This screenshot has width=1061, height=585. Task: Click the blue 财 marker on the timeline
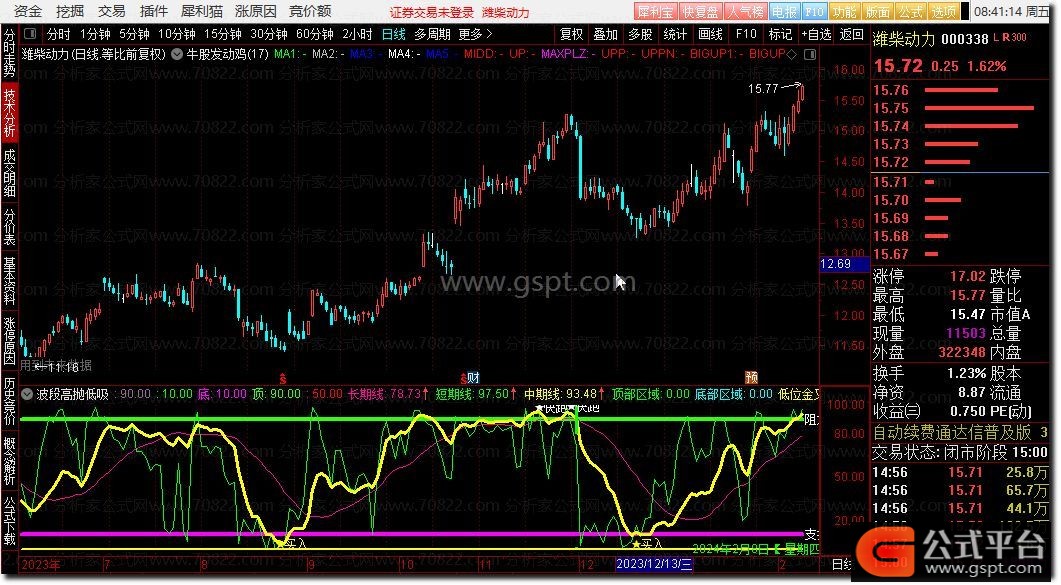pyautogui.click(x=474, y=378)
